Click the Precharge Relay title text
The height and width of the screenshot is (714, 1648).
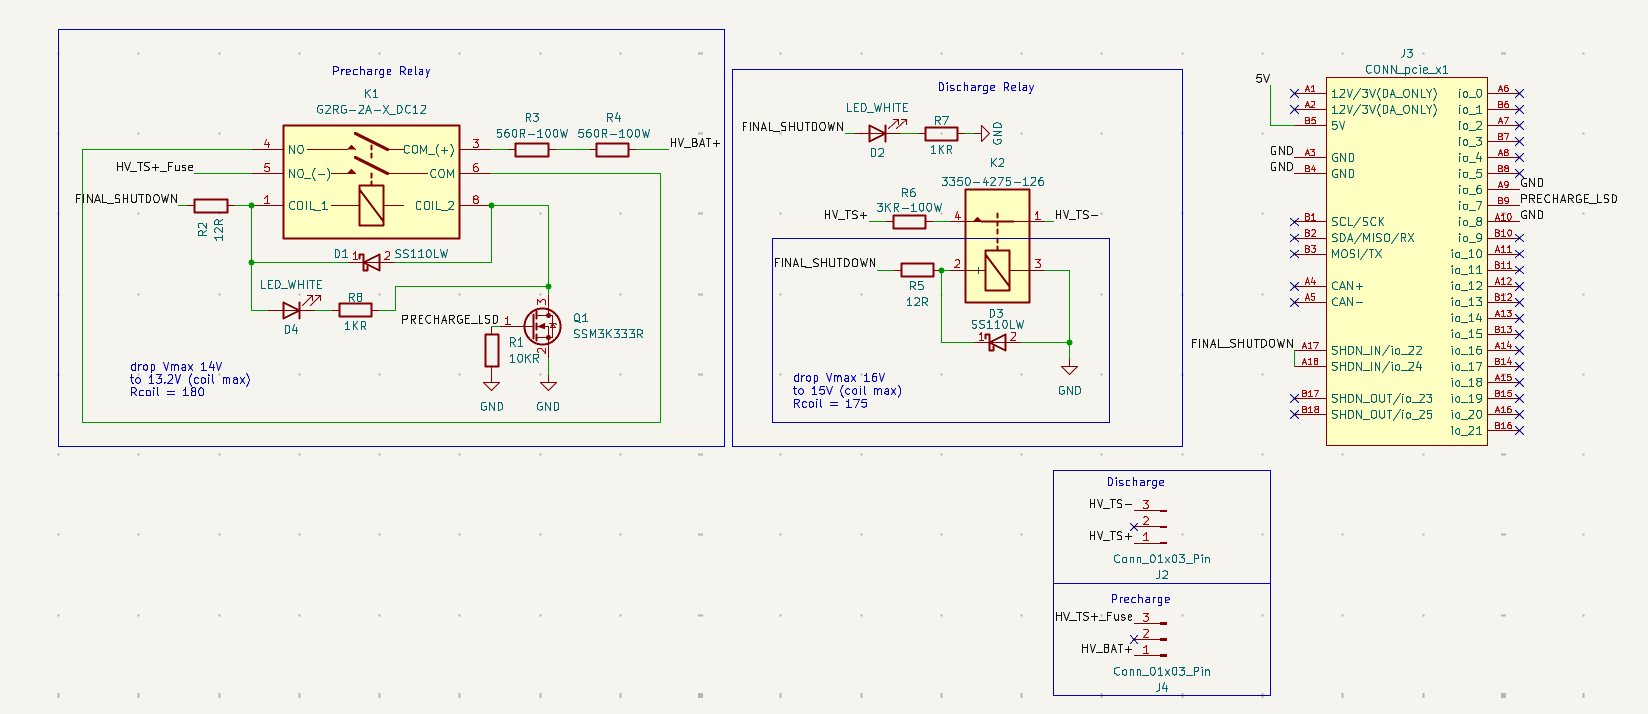pos(381,71)
